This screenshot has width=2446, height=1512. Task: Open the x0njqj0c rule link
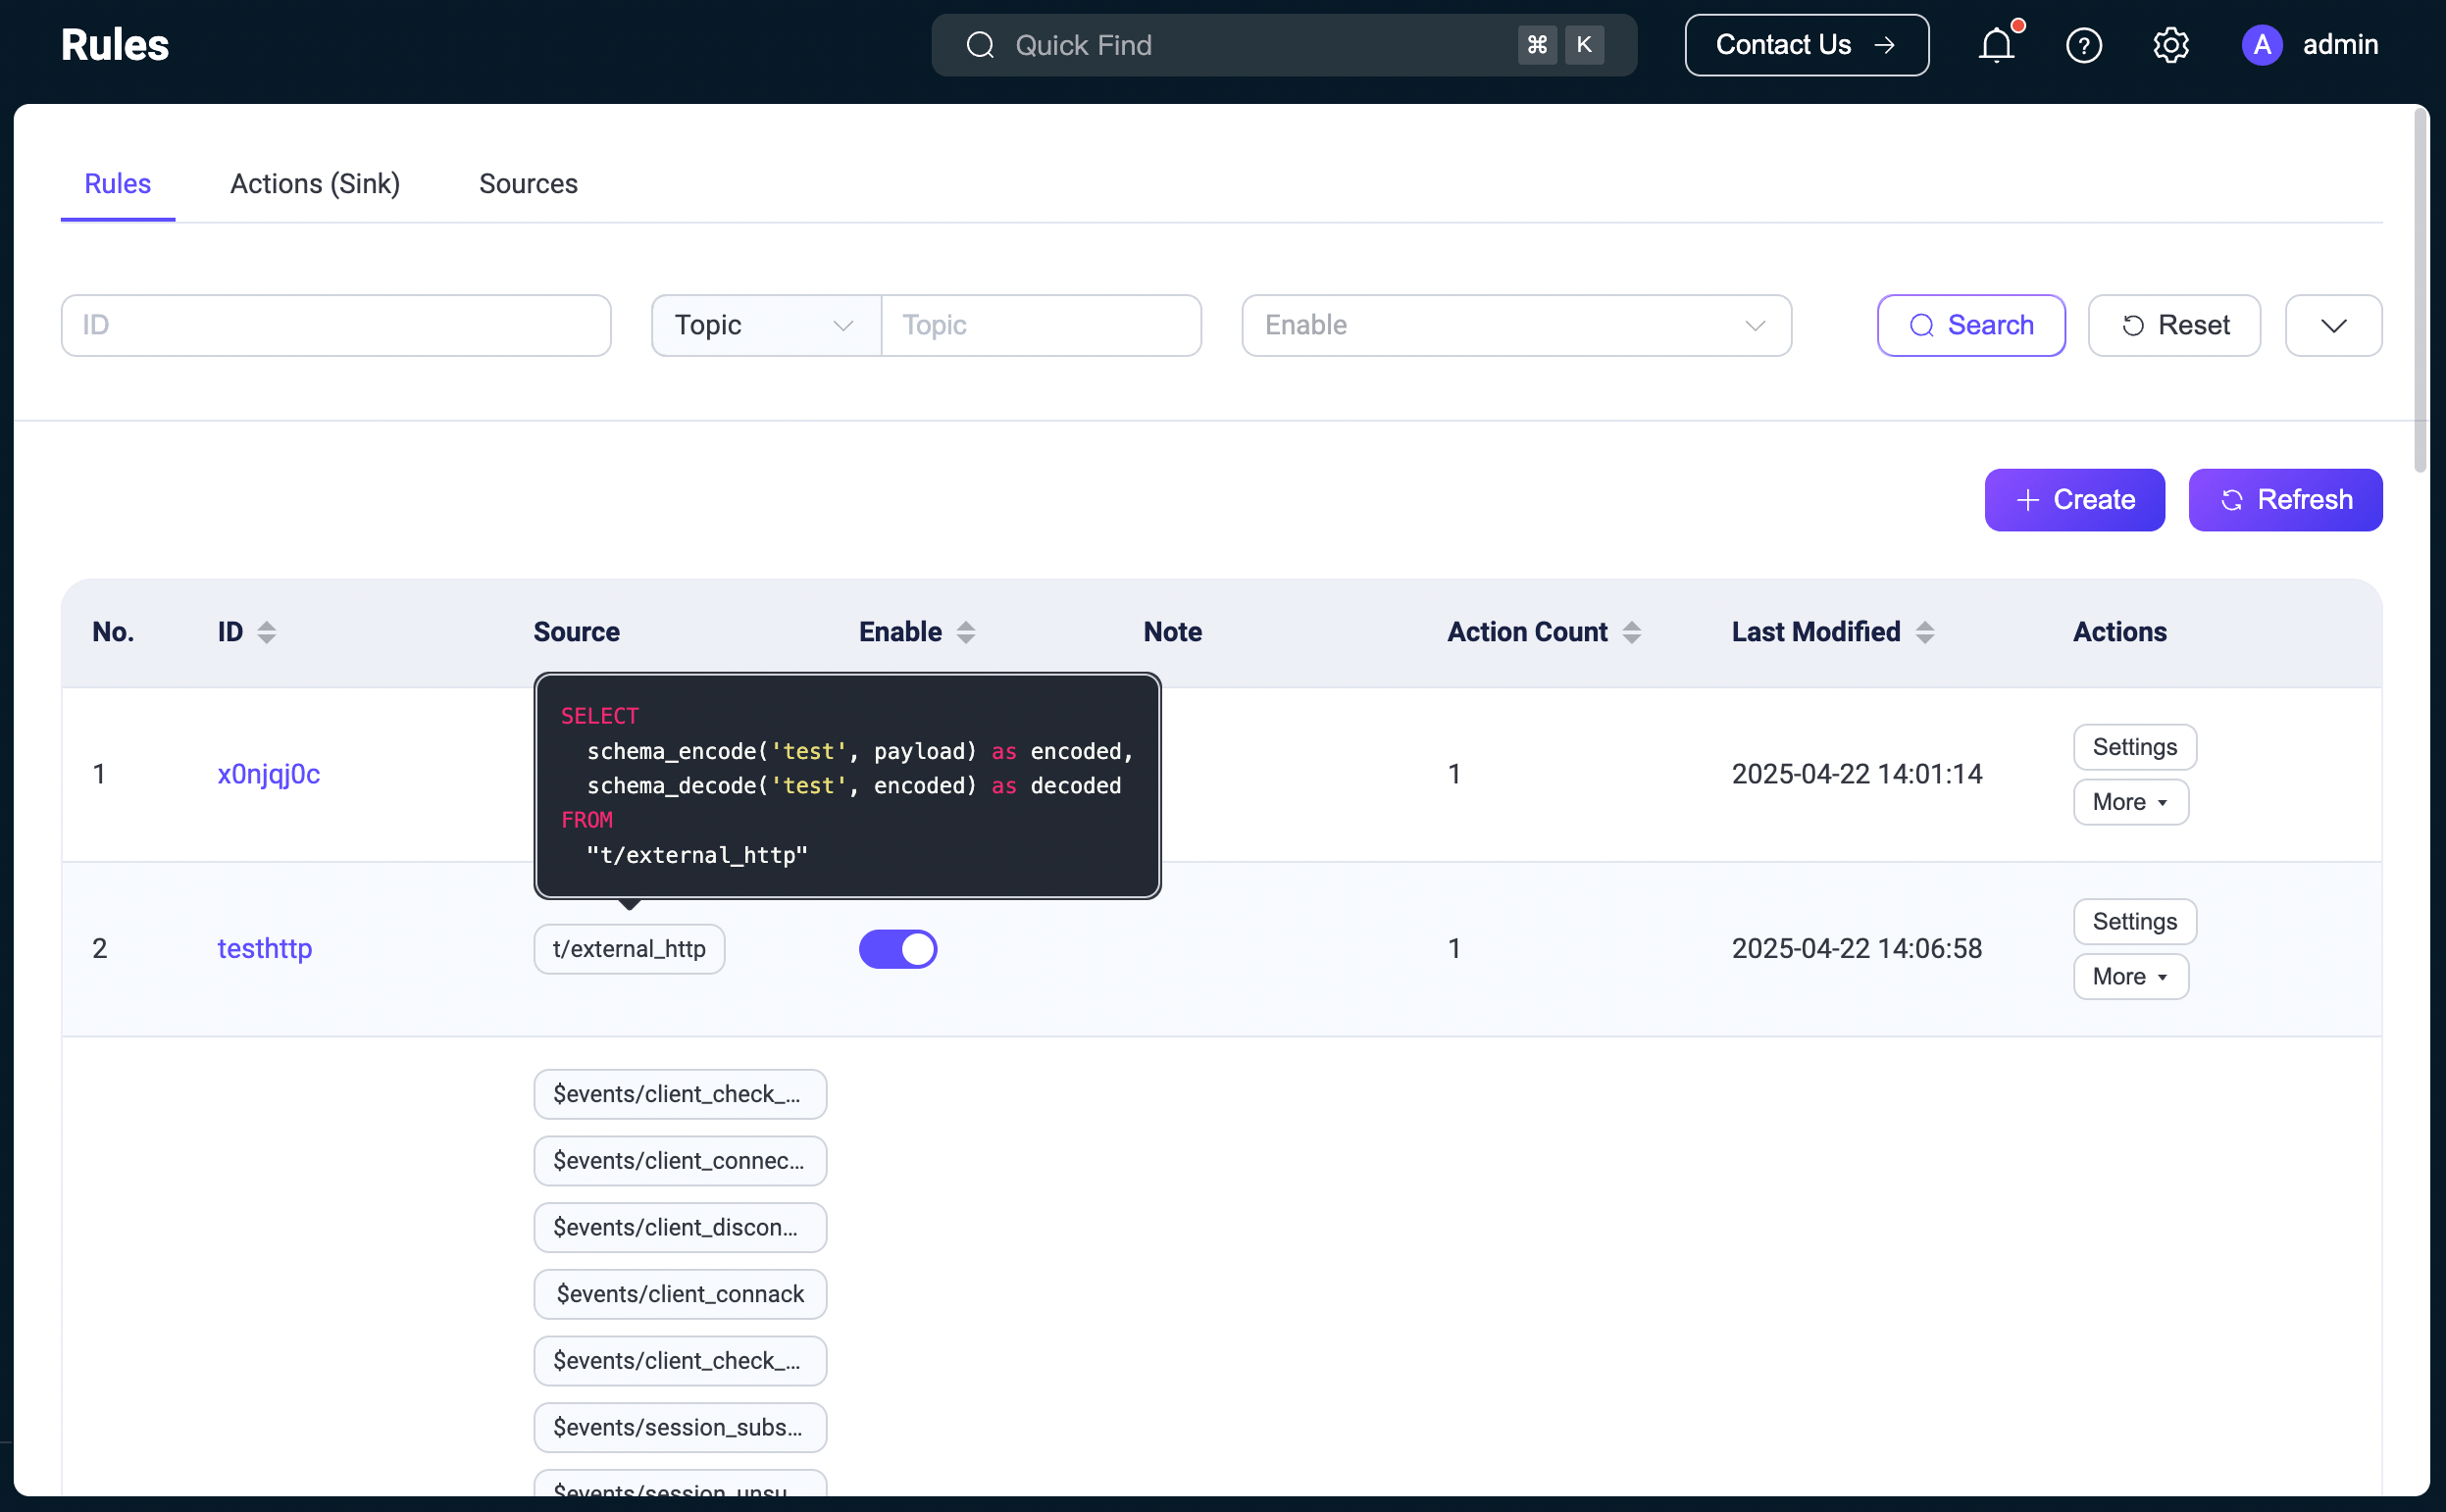point(268,774)
